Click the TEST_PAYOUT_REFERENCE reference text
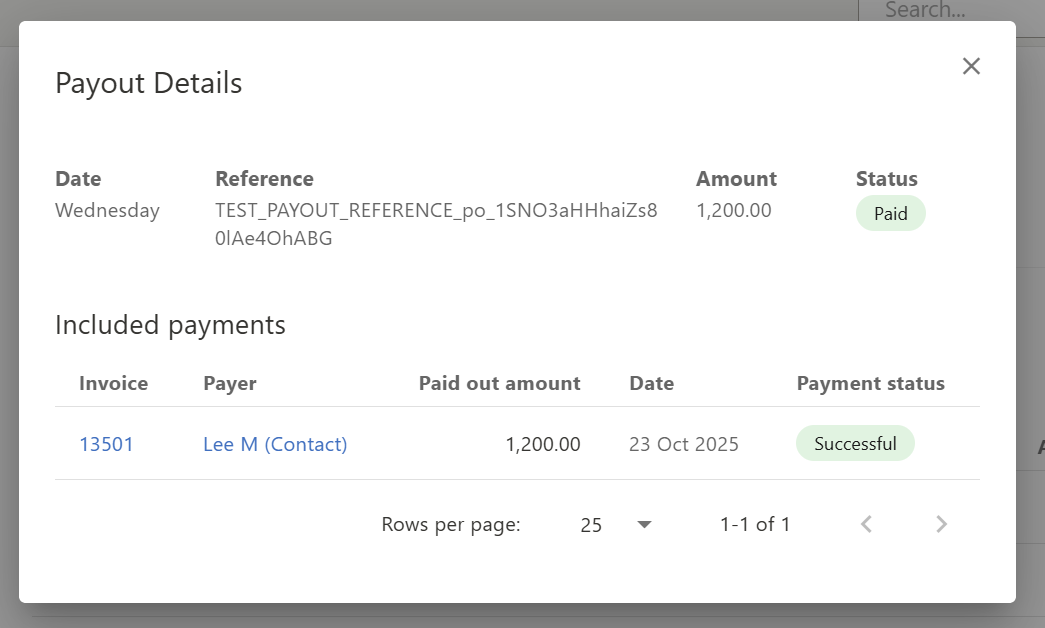The width and height of the screenshot is (1045, 628). click(x=436, y=211)
